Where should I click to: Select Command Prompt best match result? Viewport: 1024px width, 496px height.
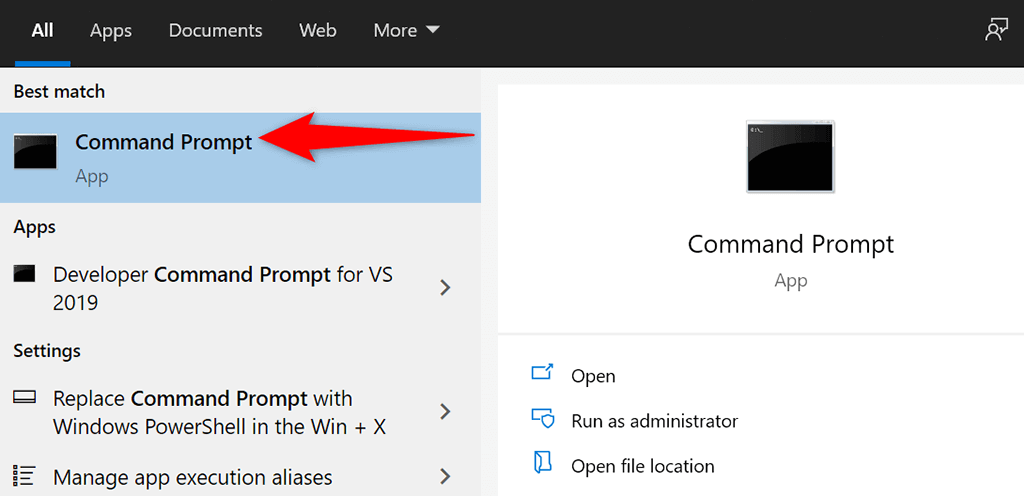click(240, 157)
